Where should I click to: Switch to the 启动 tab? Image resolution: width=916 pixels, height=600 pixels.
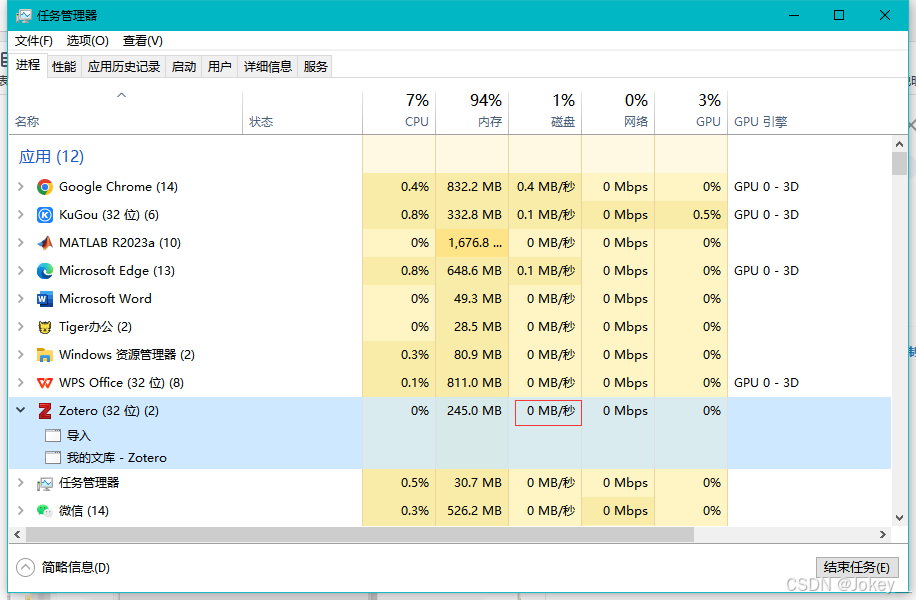[x=184, y=67]
